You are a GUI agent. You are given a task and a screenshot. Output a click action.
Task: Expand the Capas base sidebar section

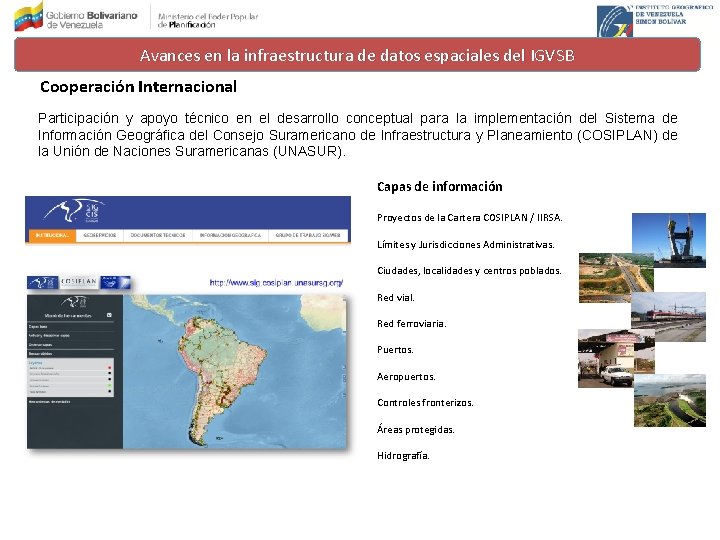pyautogui.click(x=71, y=326)
